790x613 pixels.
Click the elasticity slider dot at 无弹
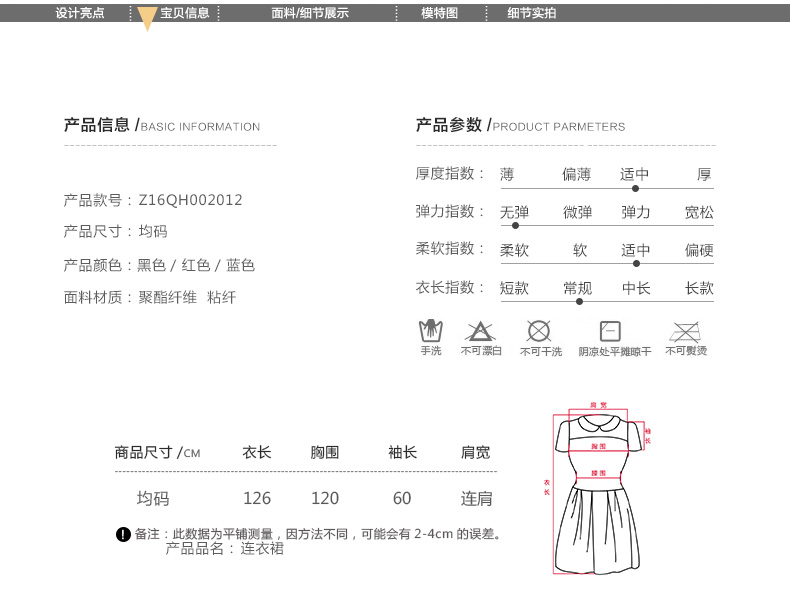(515, 226)
